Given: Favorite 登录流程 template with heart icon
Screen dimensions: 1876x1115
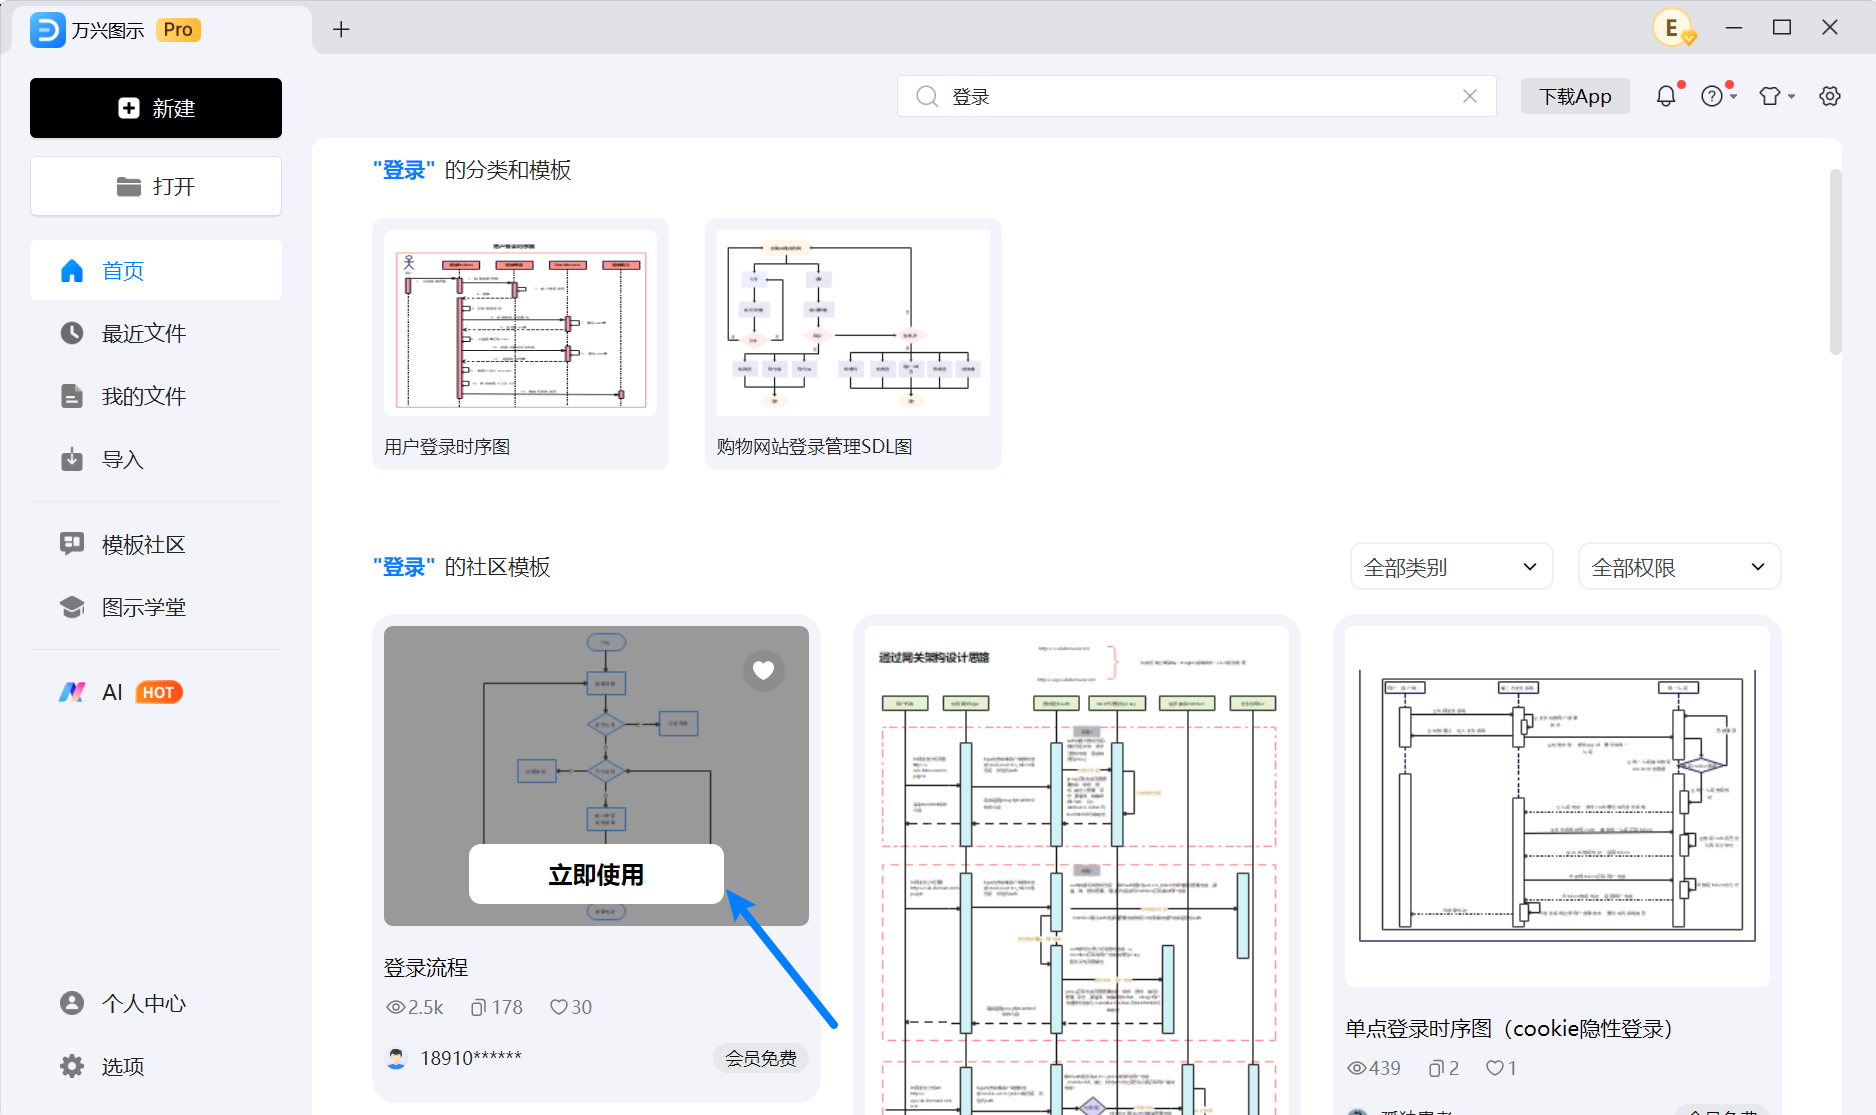Looking at the screenshot, I should pos(764,670).
